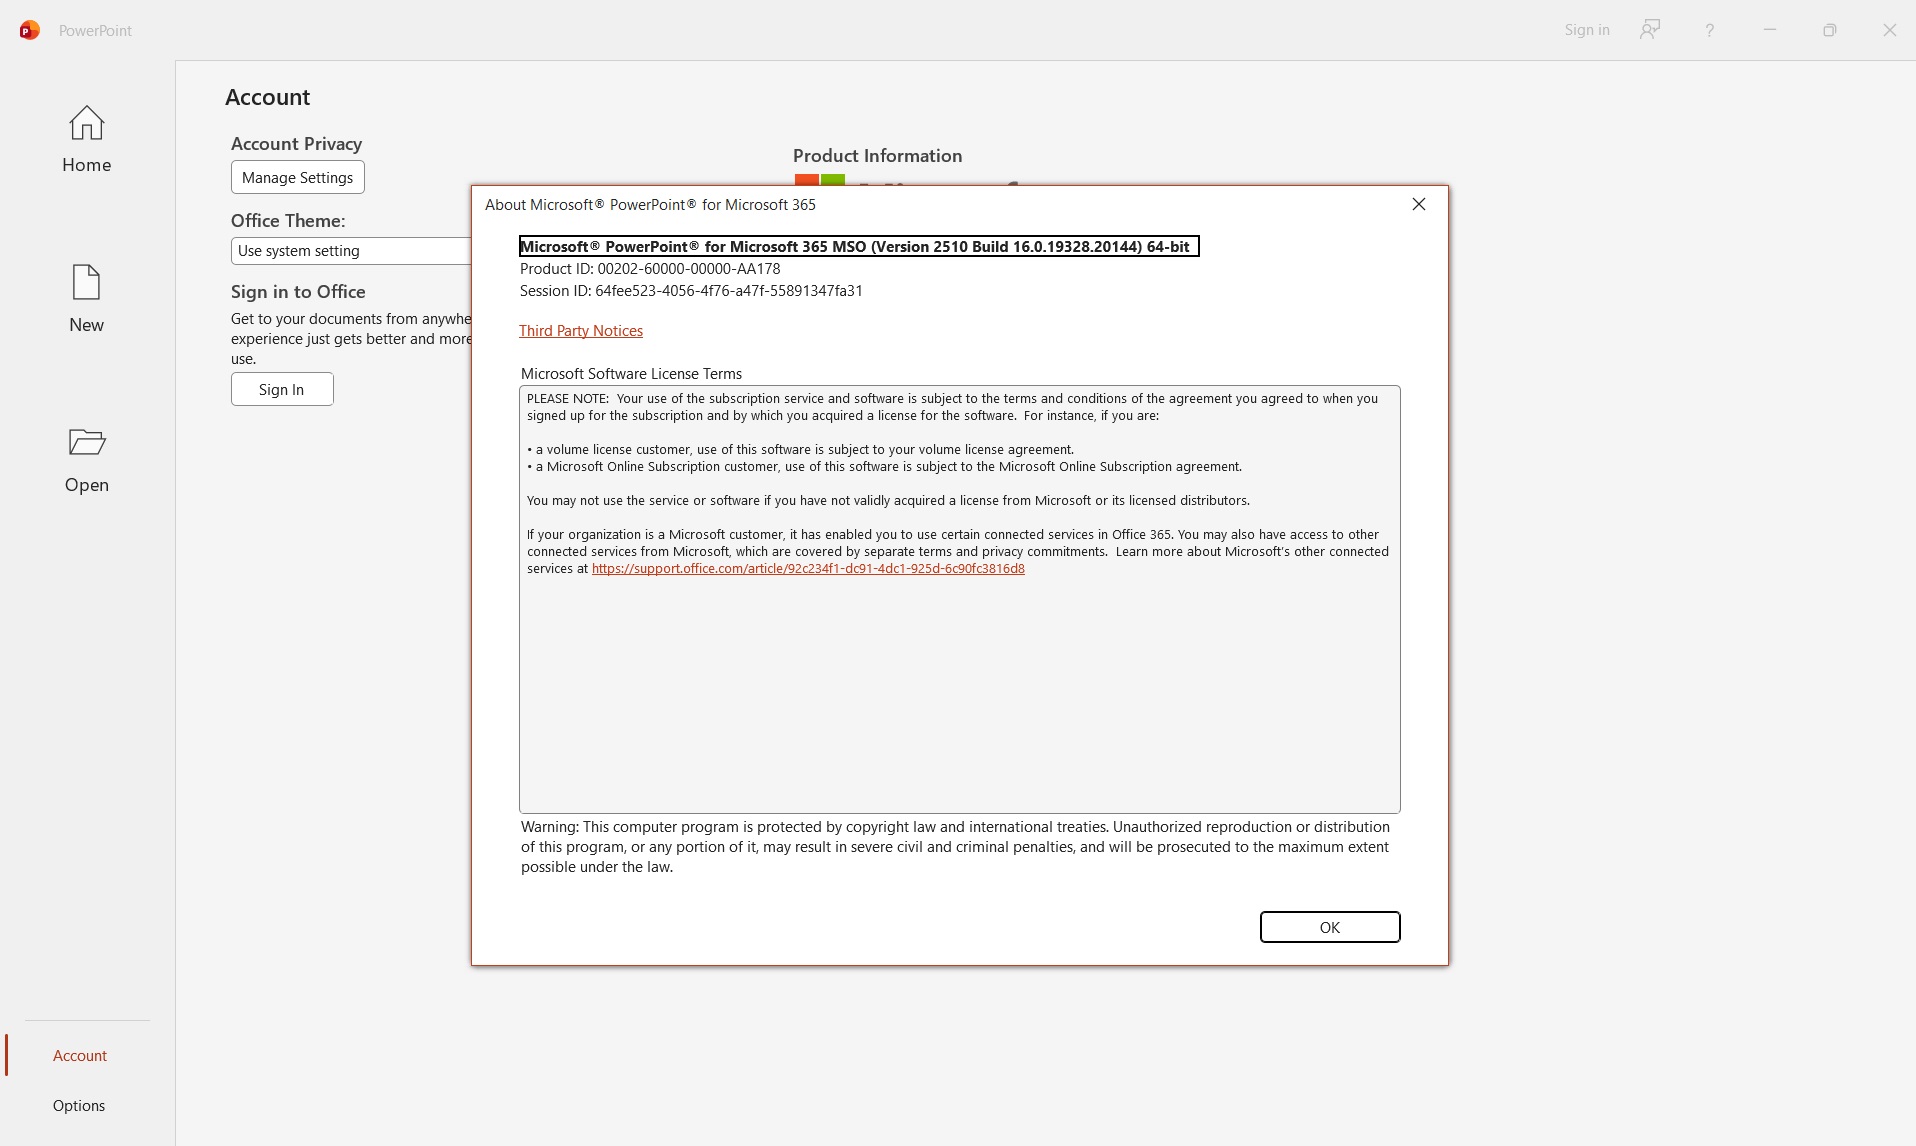This screenshot has height=1146, width=1916.
Task: Click the version info text field
Action: [x=858, y=247]
